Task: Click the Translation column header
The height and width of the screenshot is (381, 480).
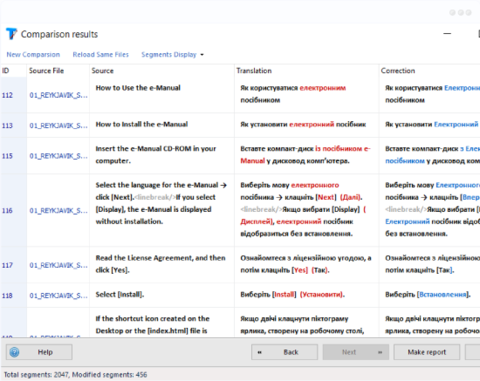Action: pyautogui.click(x=306, y=71)
